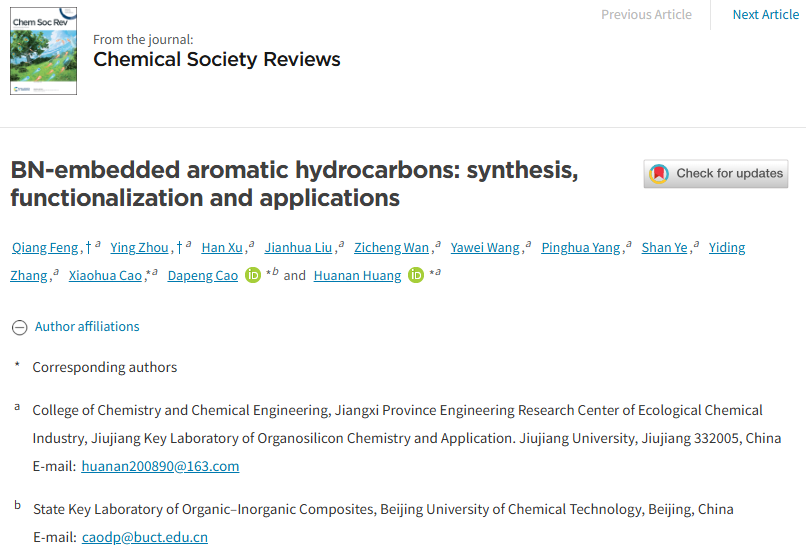806x552 pixels.
Task: Open author Ying Zhou's profile
Action: click(140, 248)
